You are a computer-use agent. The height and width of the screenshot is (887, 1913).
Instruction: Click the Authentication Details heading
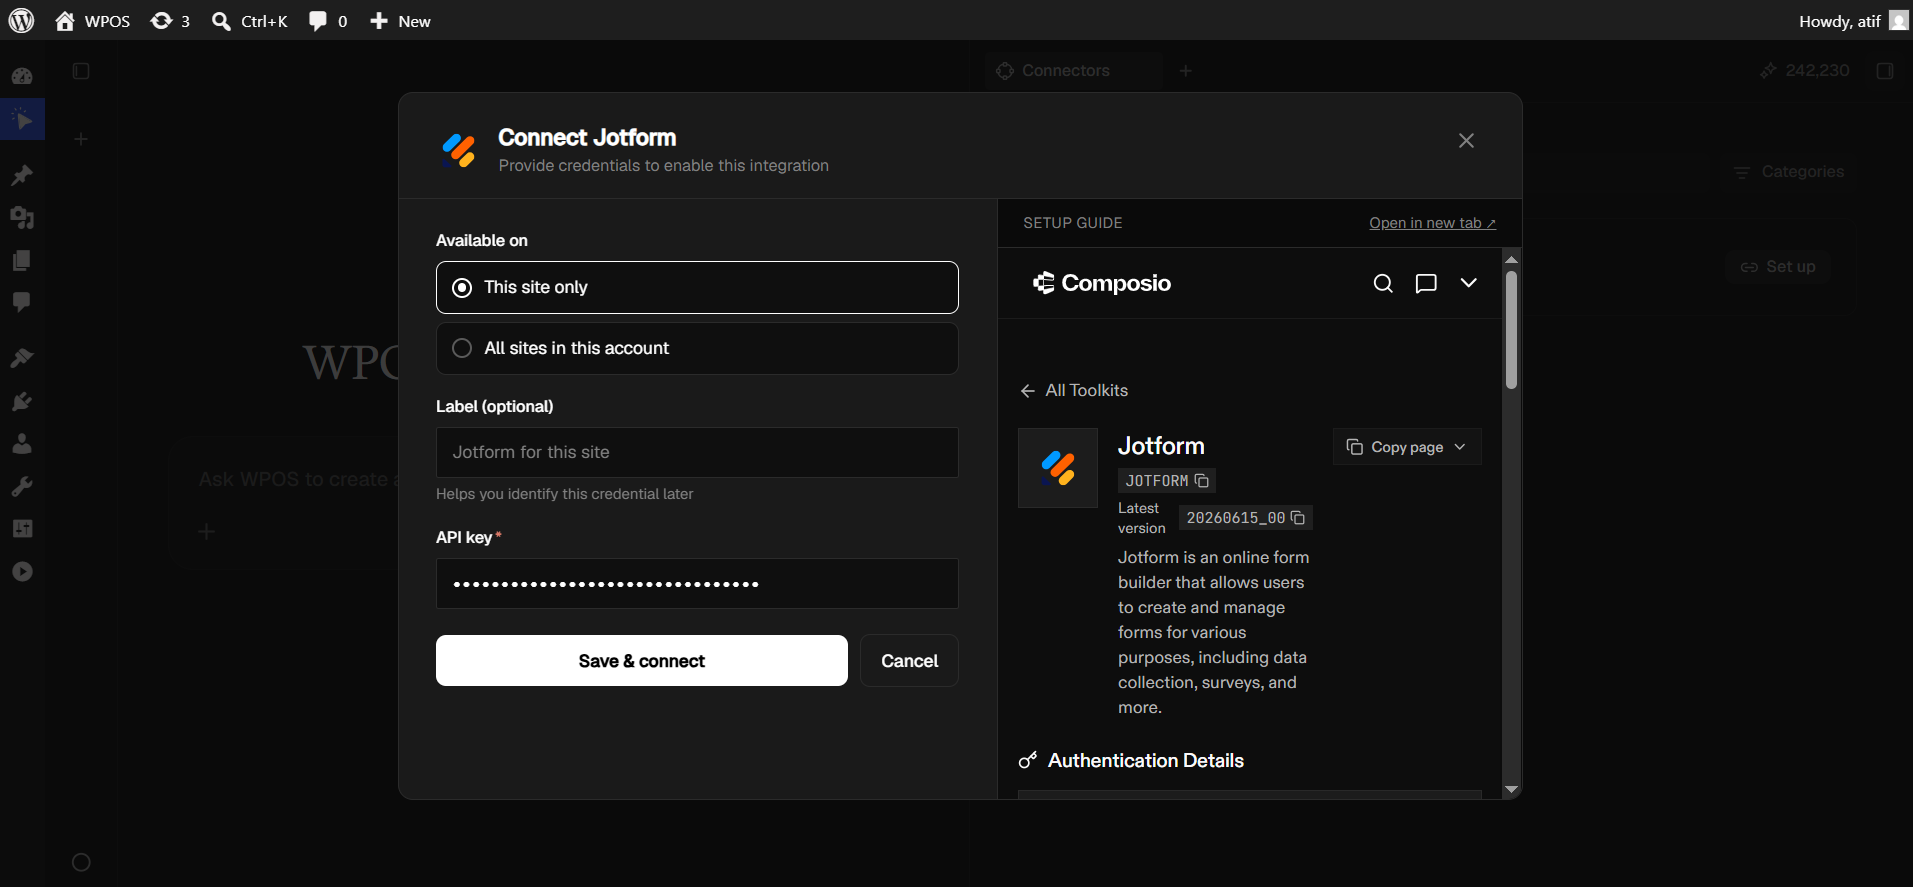point(1146,761)
